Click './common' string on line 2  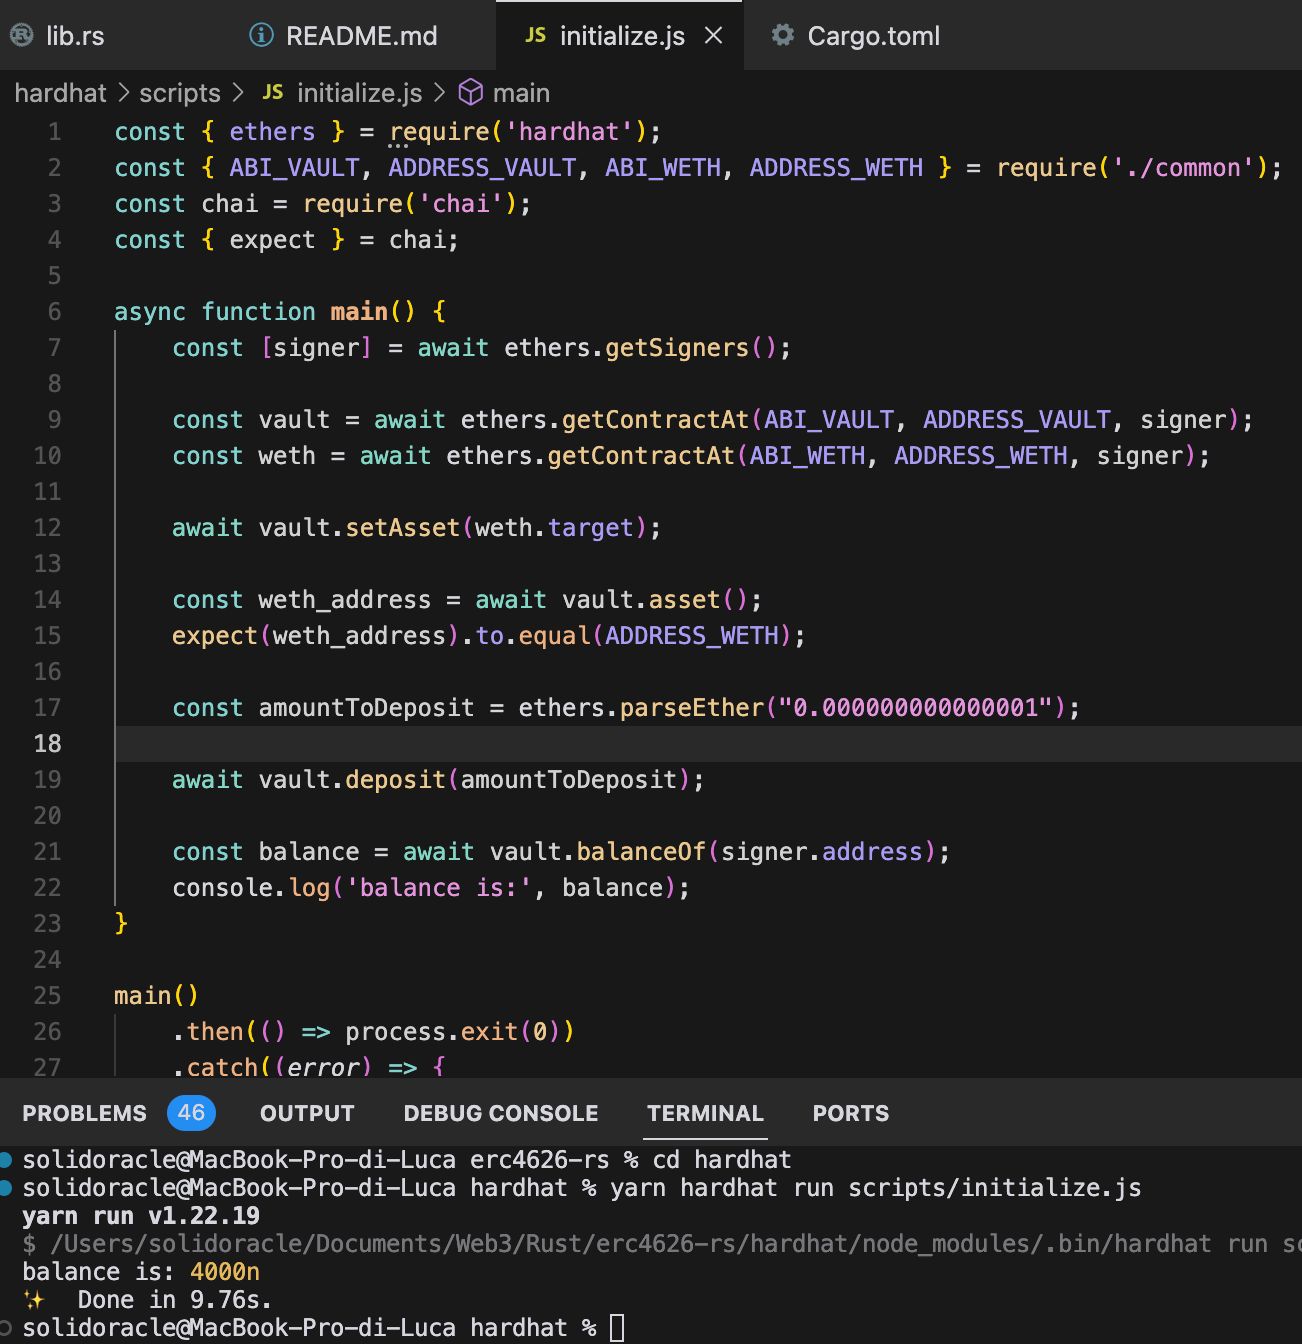[x=1183, y=168]
